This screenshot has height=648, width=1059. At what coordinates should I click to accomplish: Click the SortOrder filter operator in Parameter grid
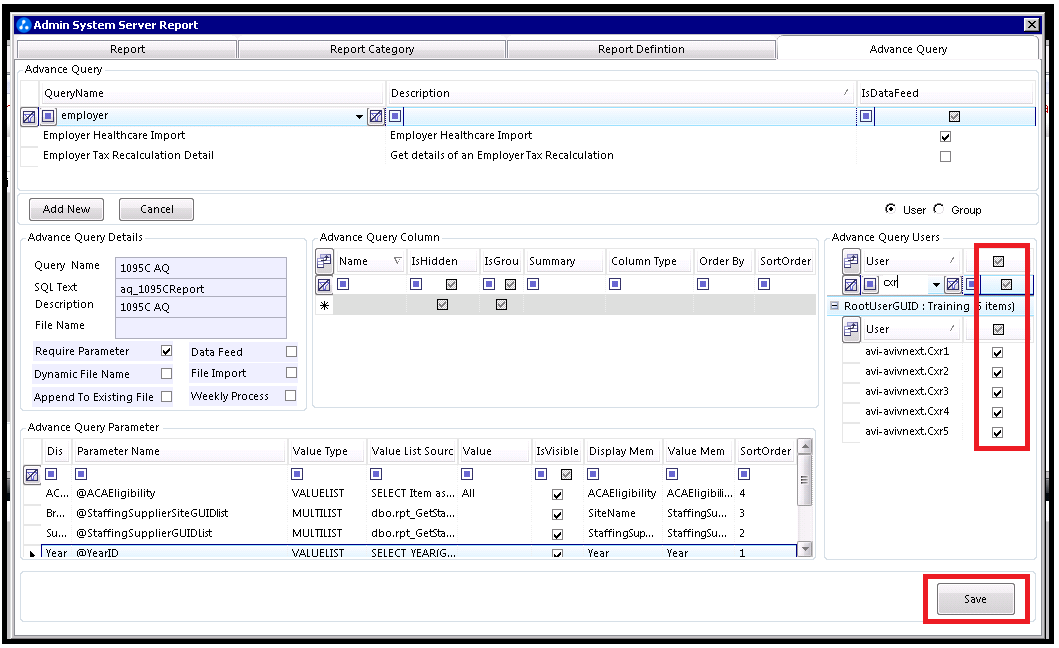click(x=744, y=474)
